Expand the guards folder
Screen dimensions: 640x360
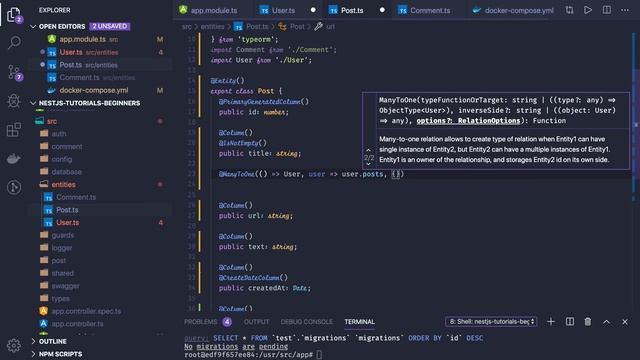(100, 235)
